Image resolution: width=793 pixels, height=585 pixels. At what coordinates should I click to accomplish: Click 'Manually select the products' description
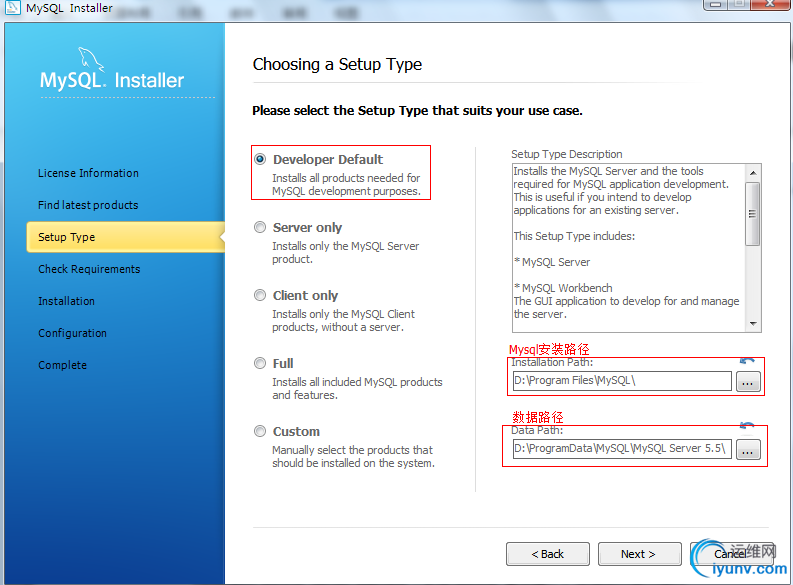point(353,457)
